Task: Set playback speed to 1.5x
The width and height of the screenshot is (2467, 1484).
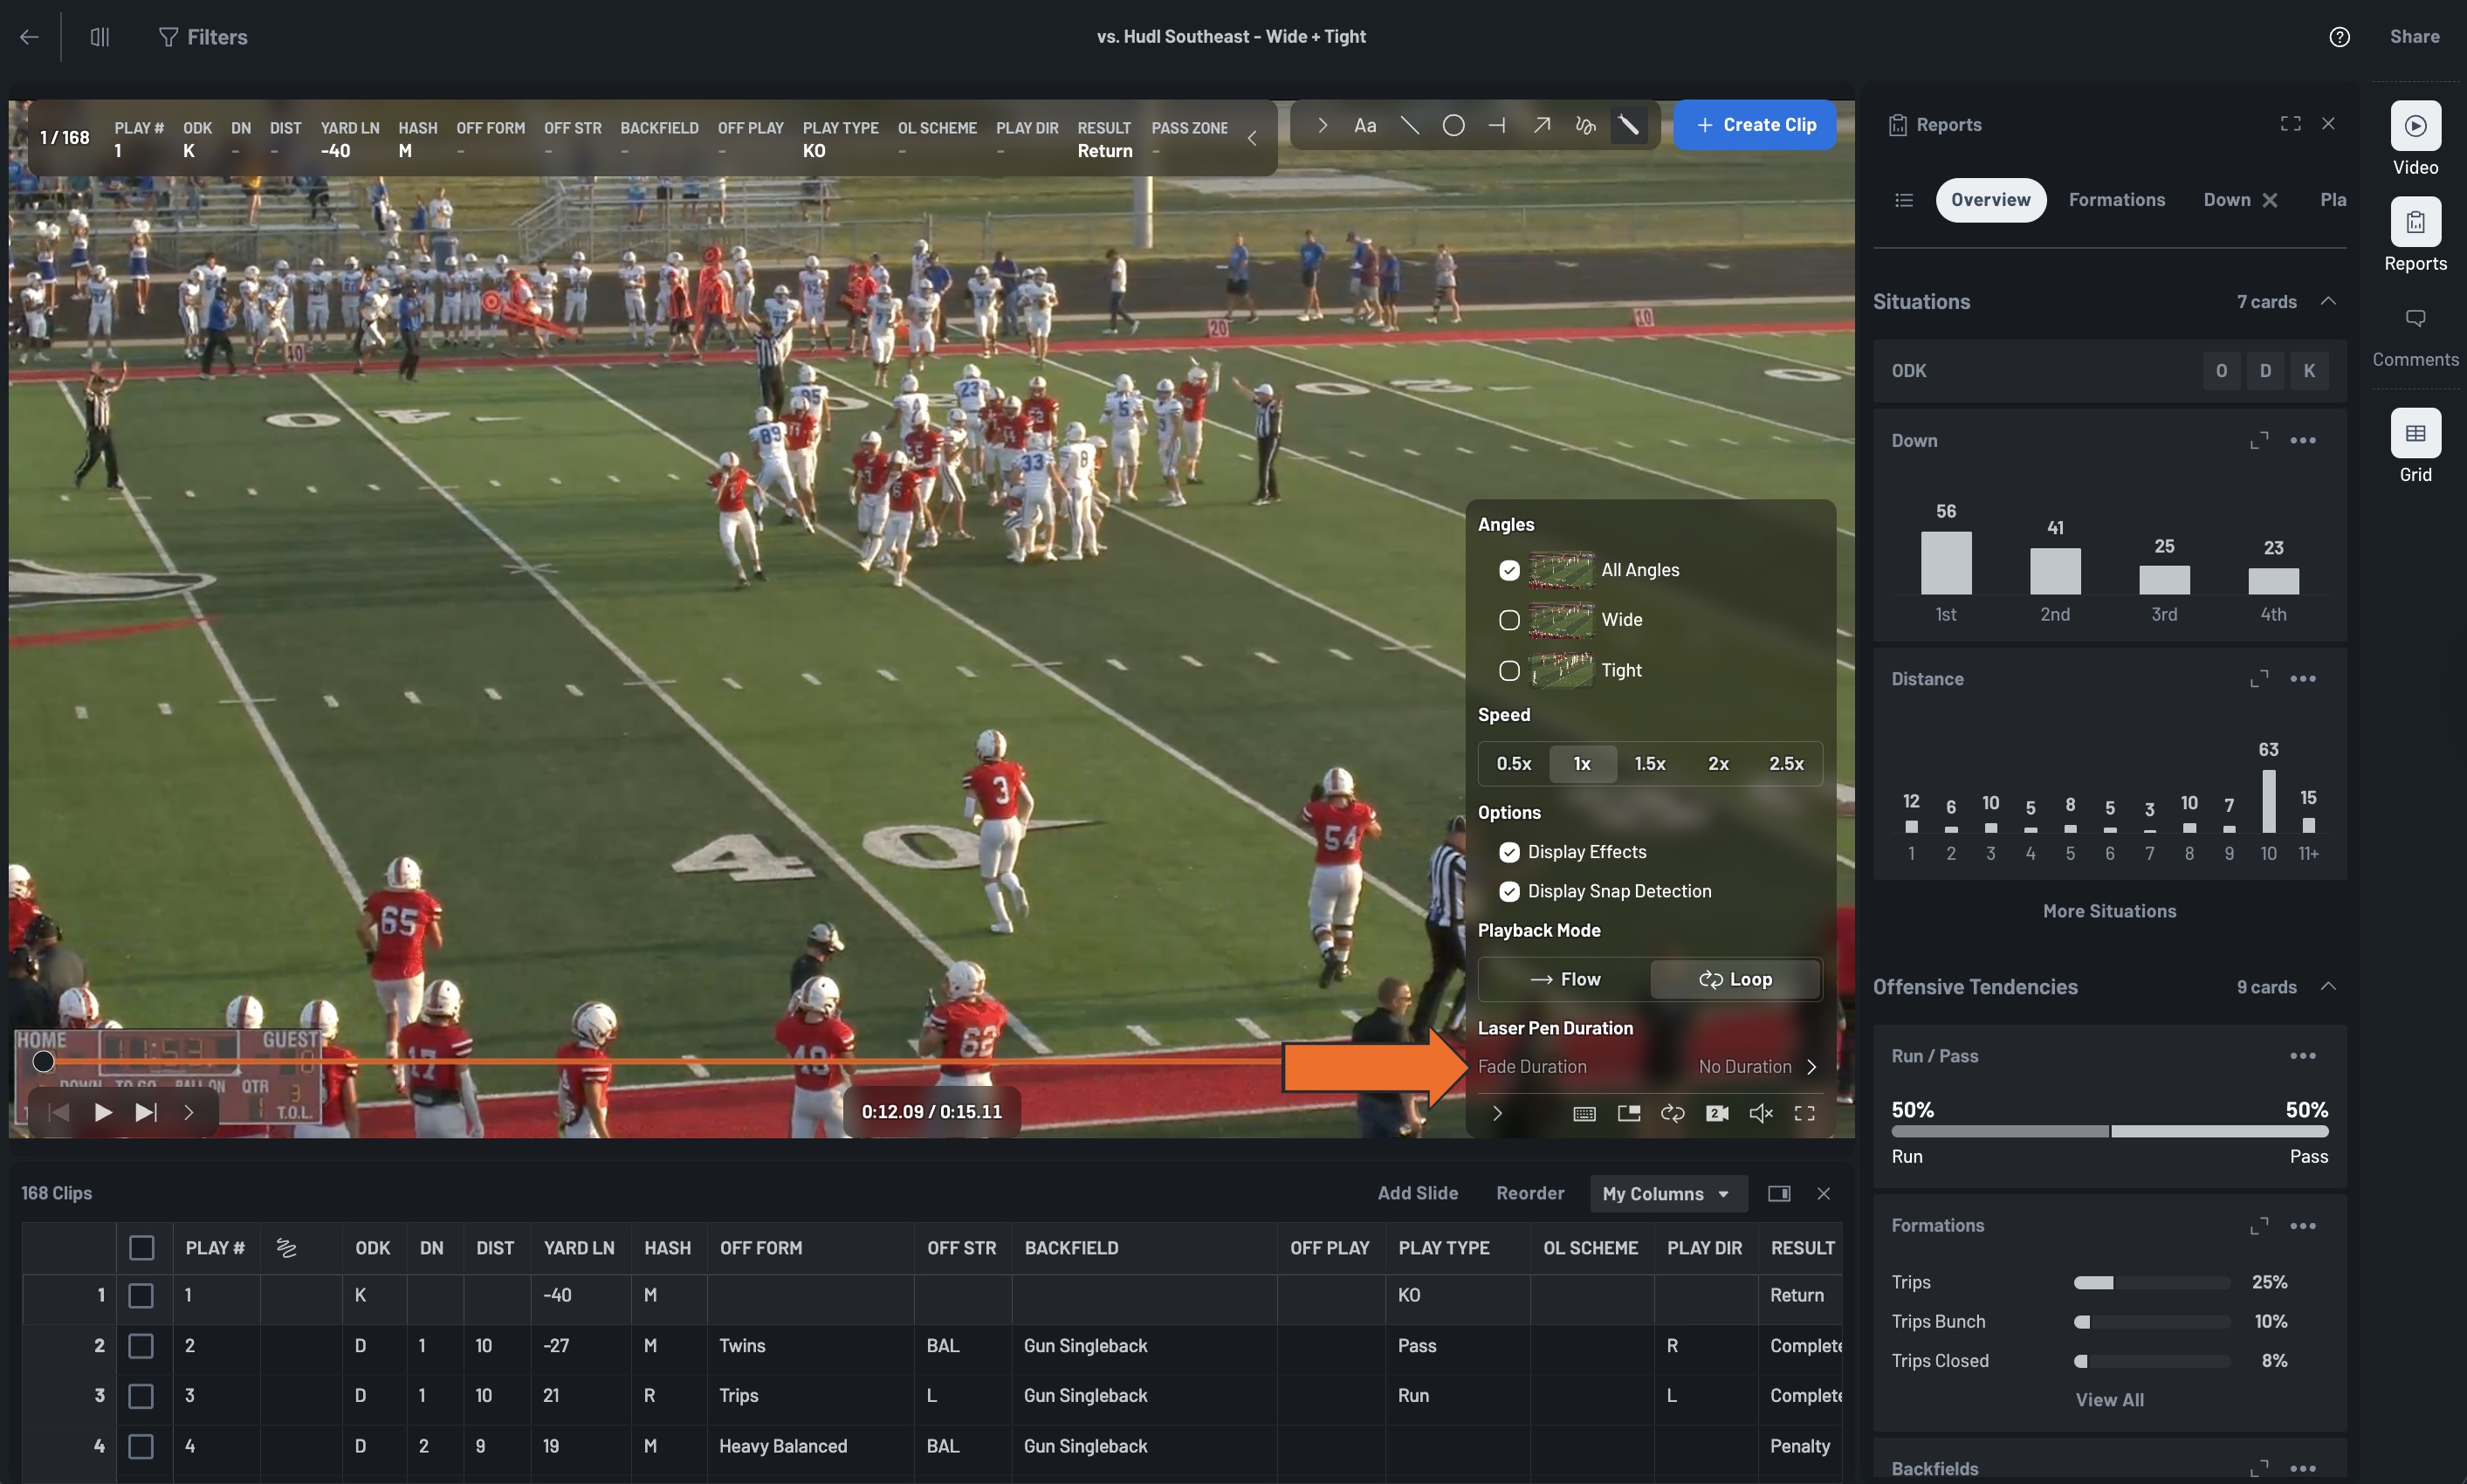Action: [x=1649, y=764]
